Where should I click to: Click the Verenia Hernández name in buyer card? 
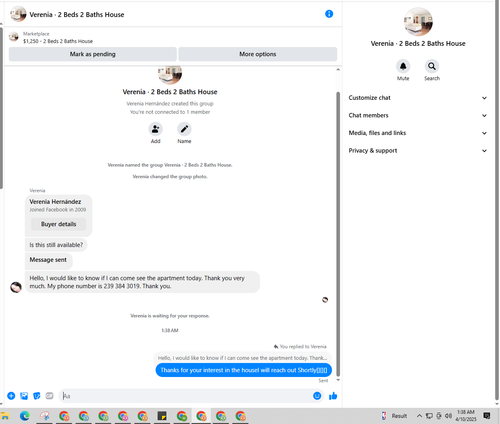[x=55, y=202]
